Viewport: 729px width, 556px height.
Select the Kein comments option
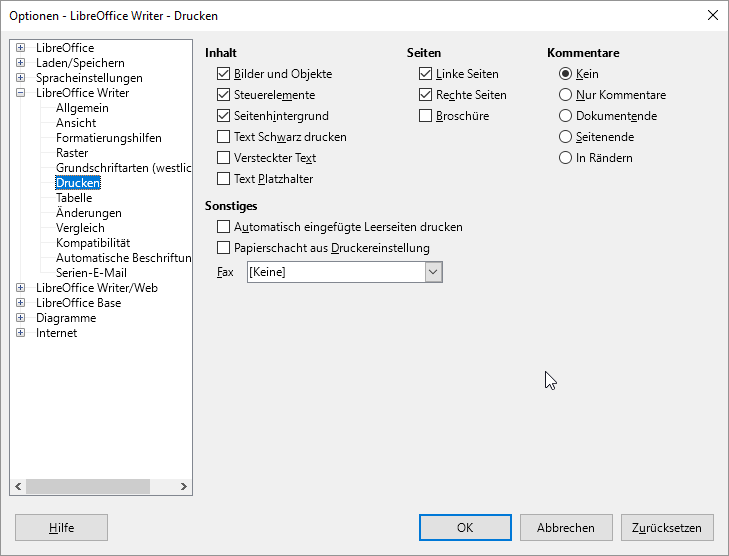point(565,73)
